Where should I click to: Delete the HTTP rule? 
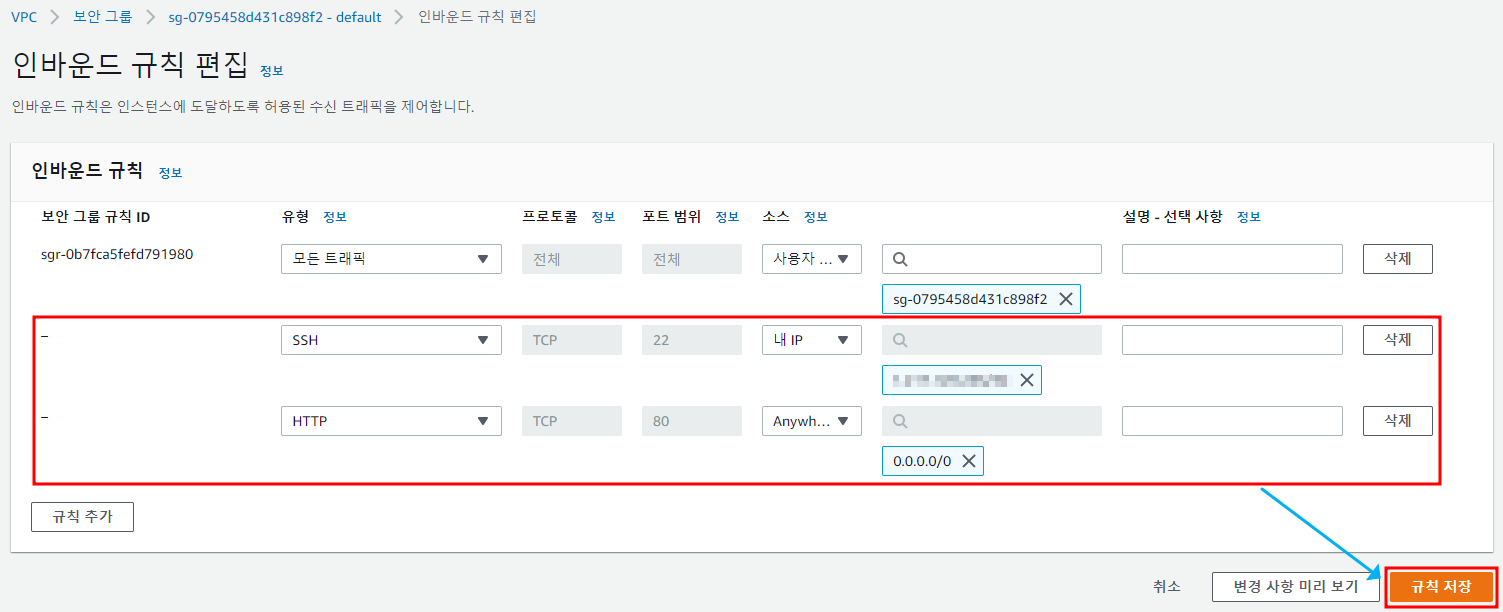point(1397,421)
